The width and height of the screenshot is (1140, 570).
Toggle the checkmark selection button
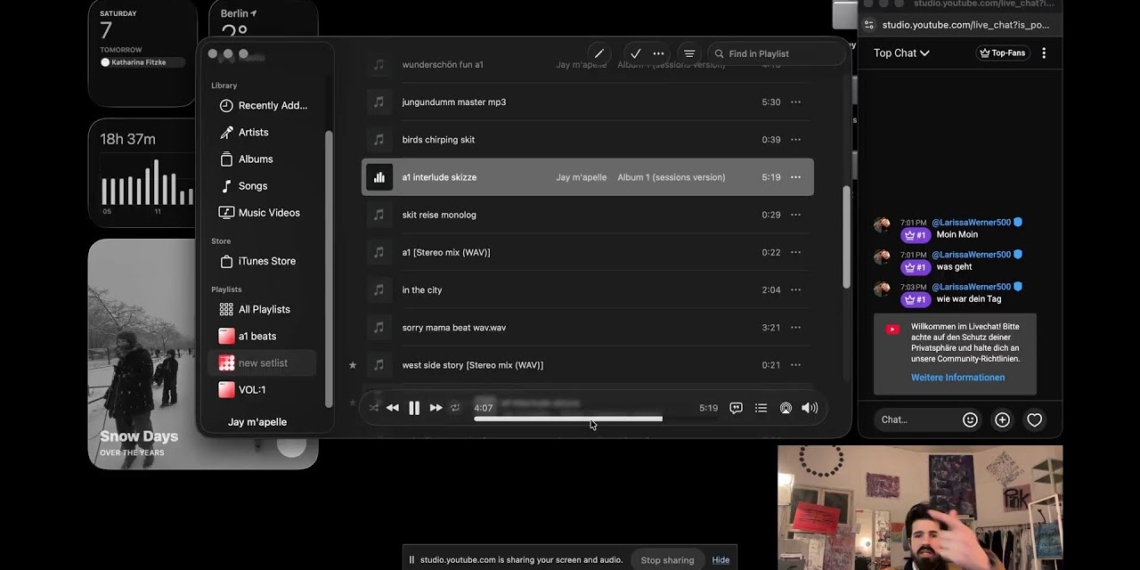[635, 54]
